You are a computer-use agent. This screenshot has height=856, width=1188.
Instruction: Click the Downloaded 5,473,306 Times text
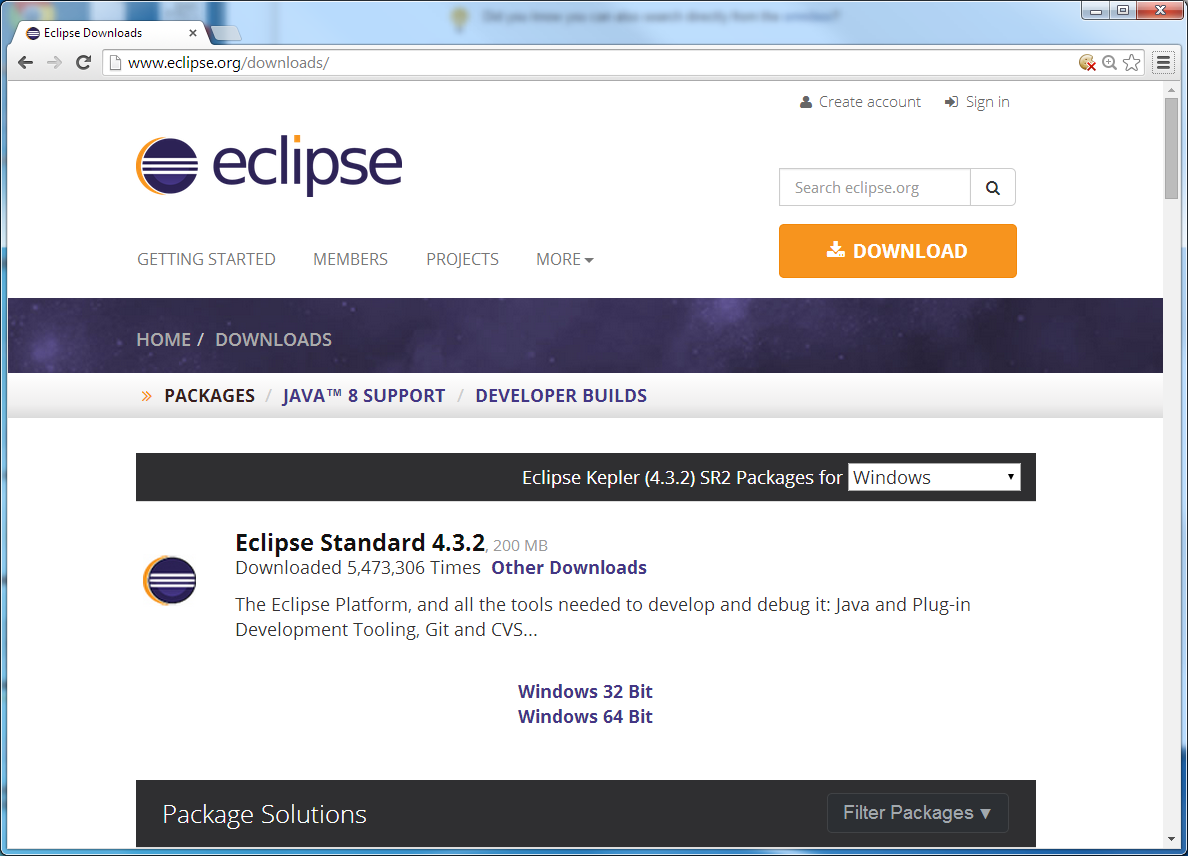tap(358, 567)
